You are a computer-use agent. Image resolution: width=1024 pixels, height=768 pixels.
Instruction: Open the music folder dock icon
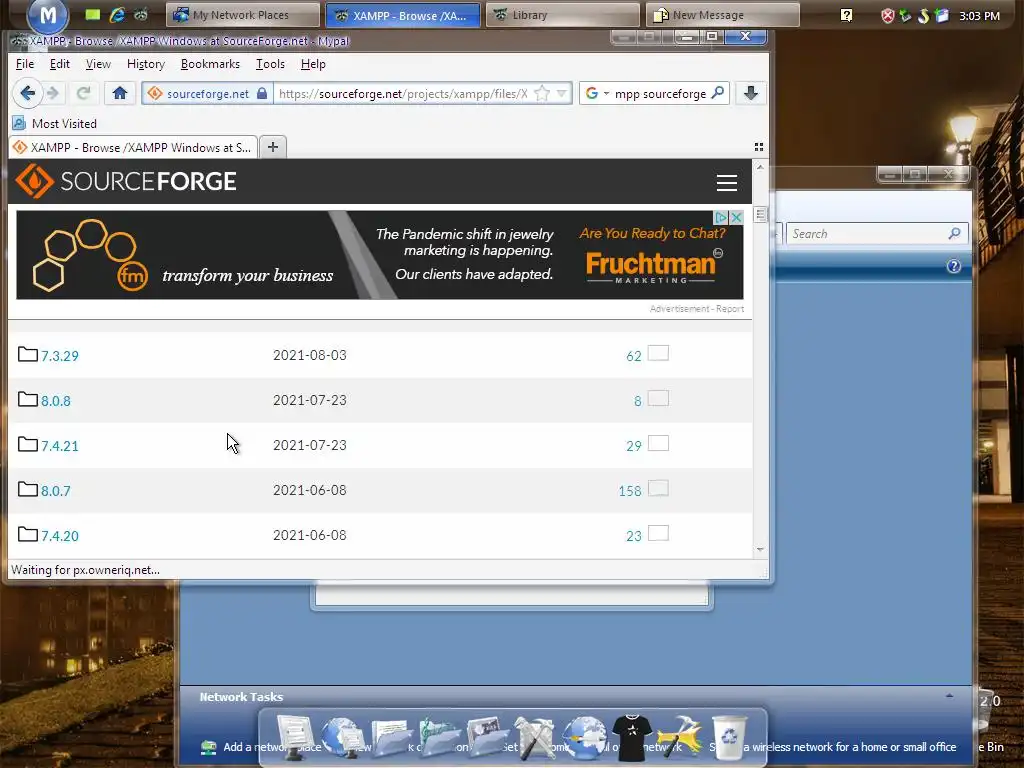[440, 737]
